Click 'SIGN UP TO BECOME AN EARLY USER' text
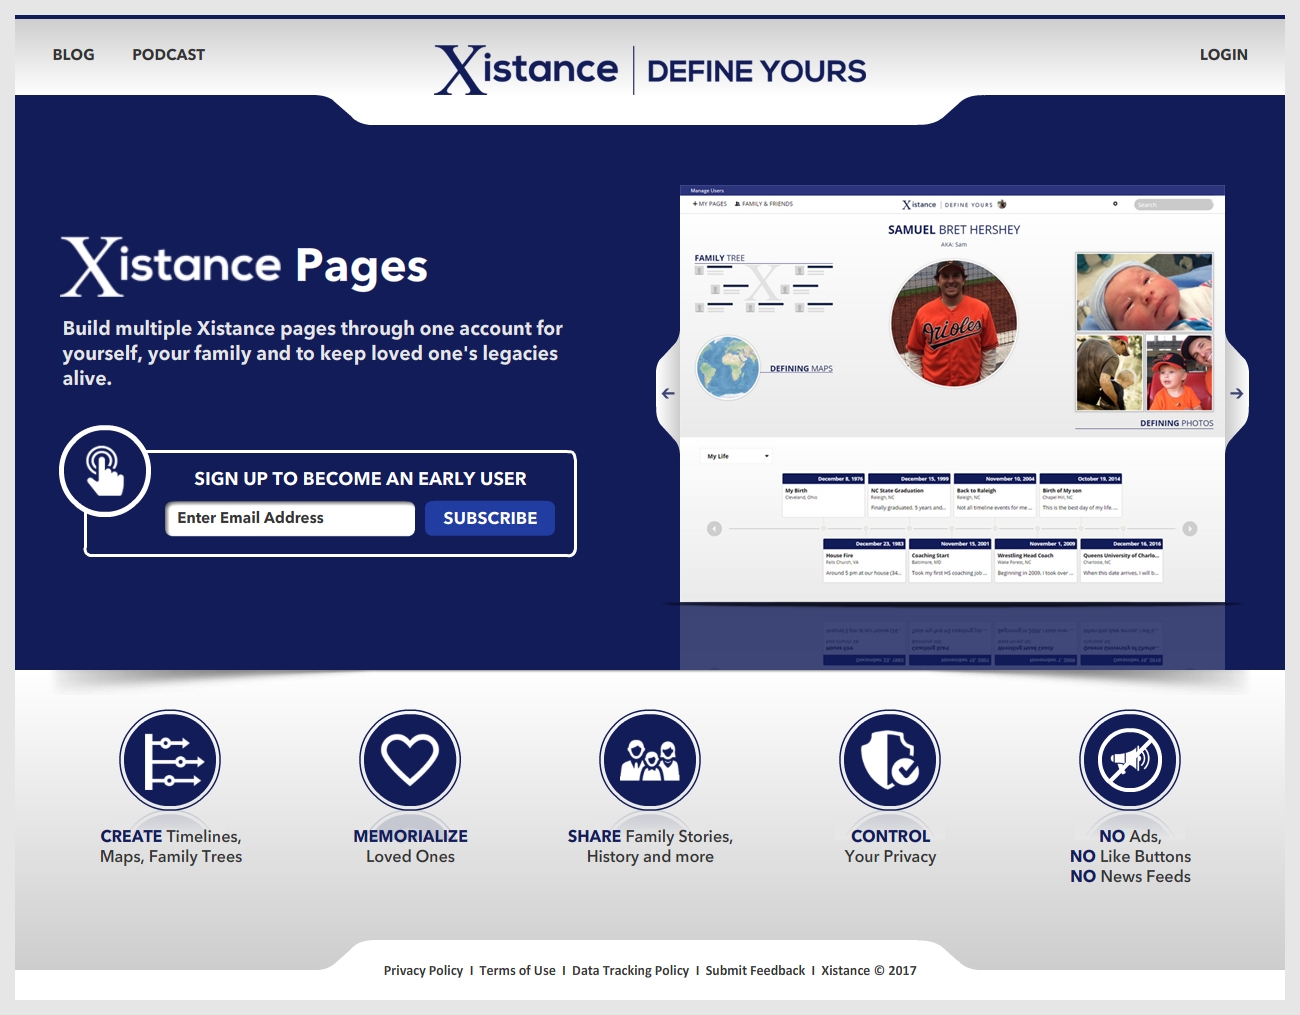 coord(360,479)
